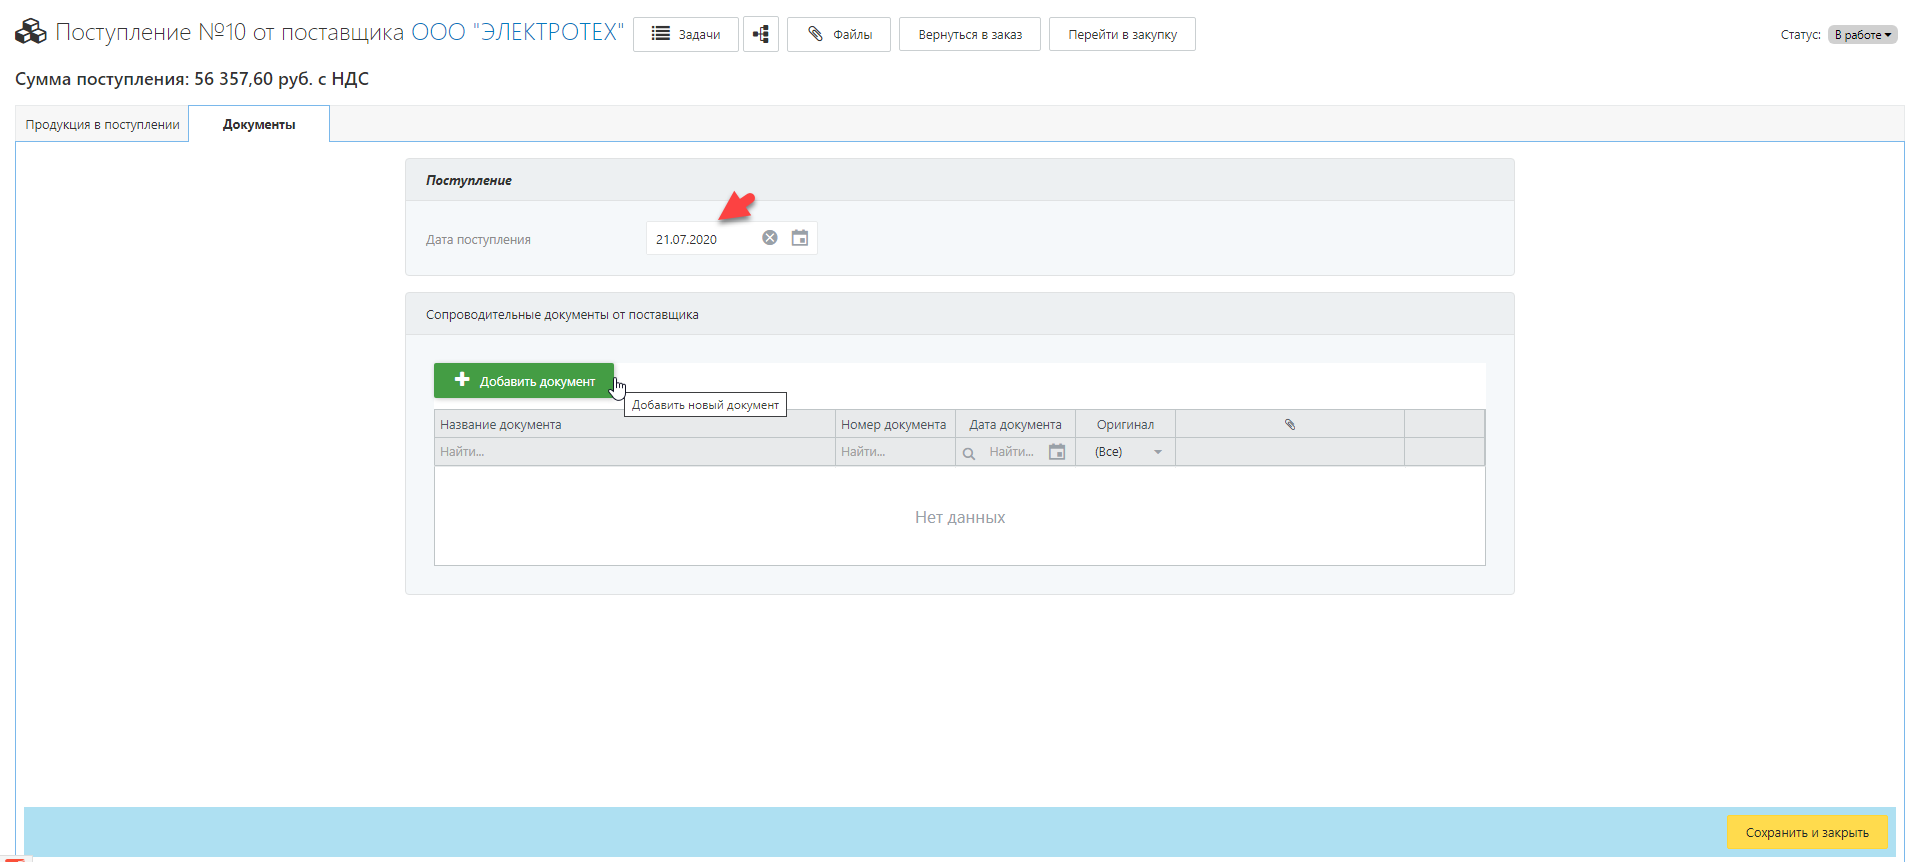
Task: Clear the receipt date with the X icon
Action: [769, 238]
